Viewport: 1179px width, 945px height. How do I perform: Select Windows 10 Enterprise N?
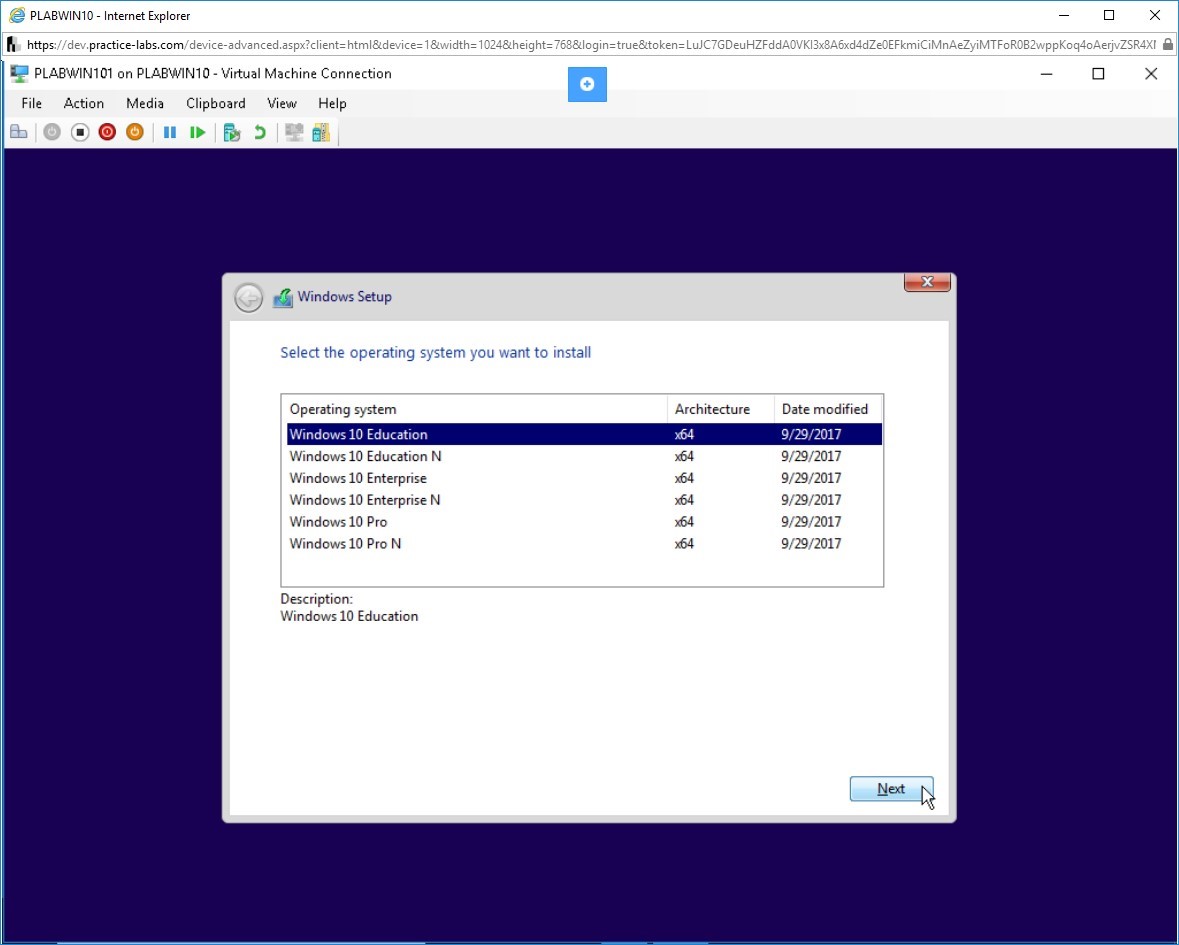click(584, 500)
